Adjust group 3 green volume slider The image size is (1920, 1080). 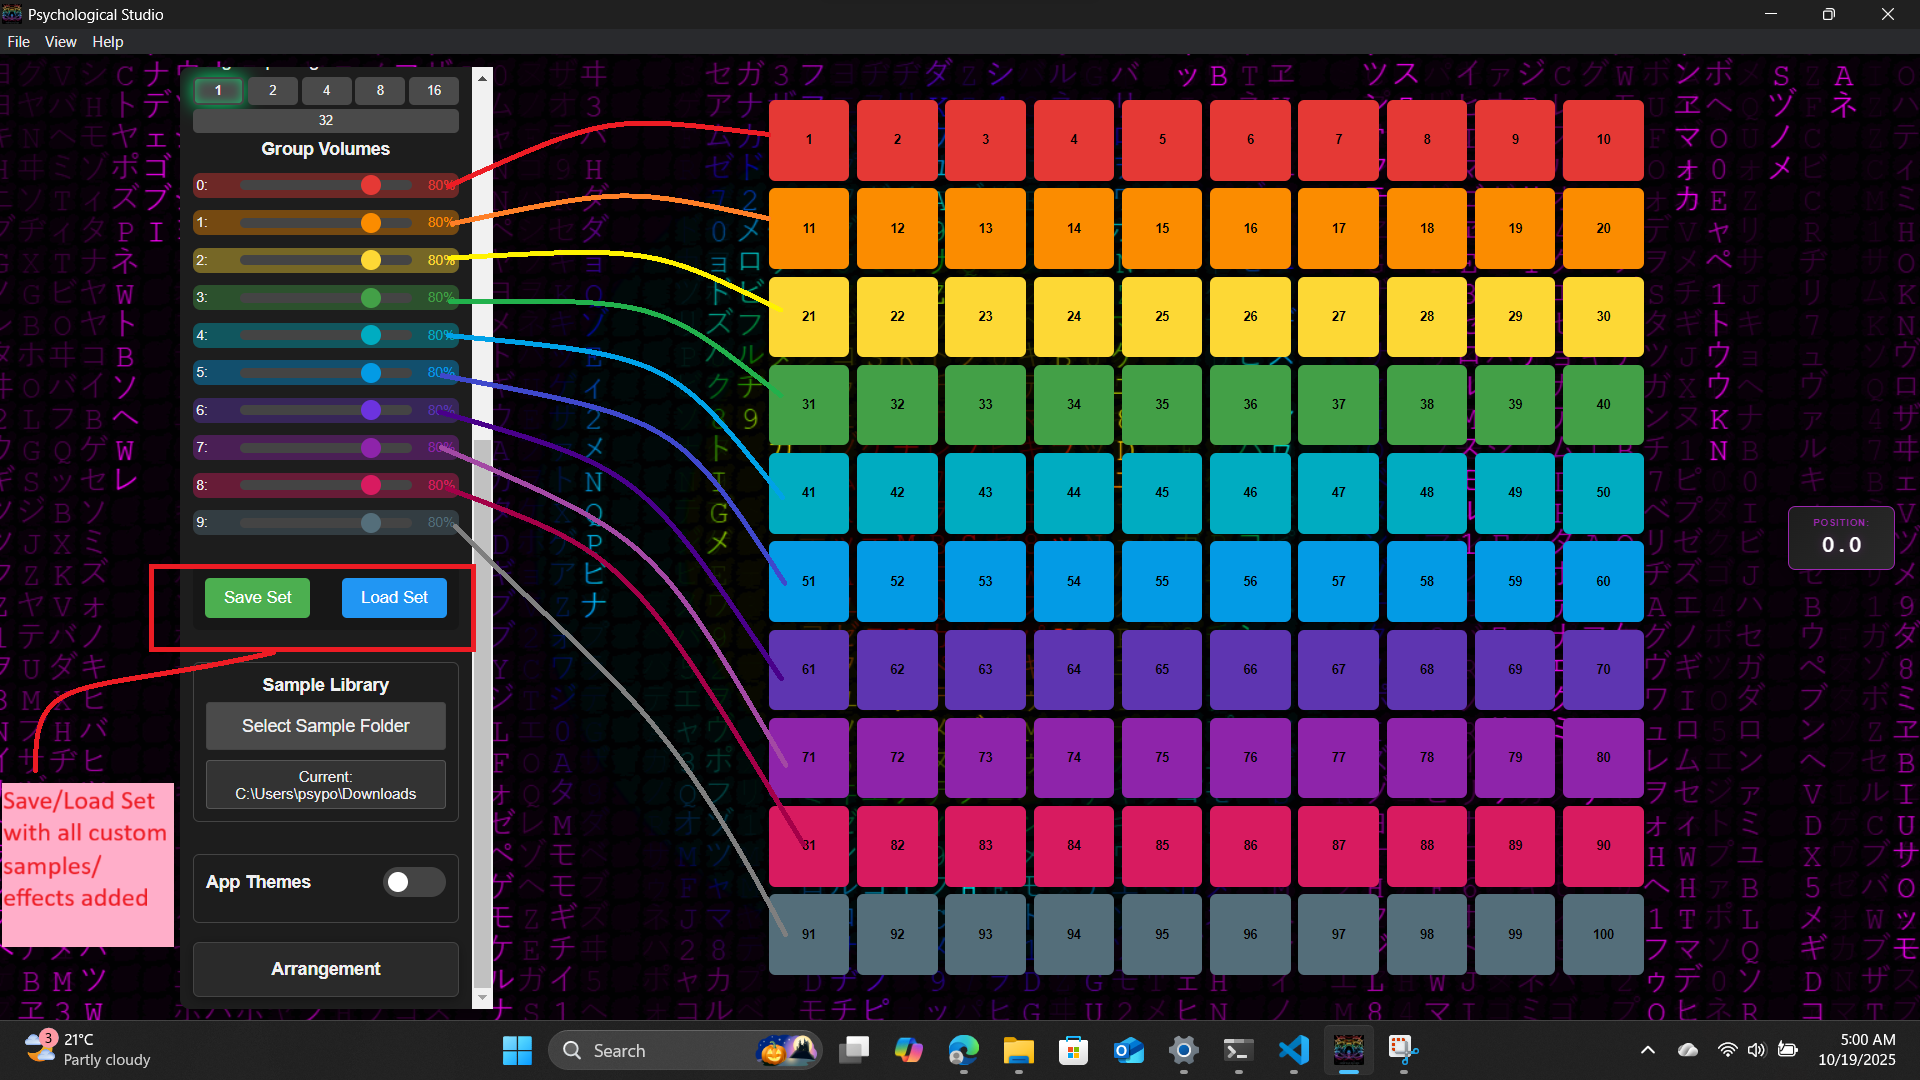pyautogui.click(x=371, y=297)
